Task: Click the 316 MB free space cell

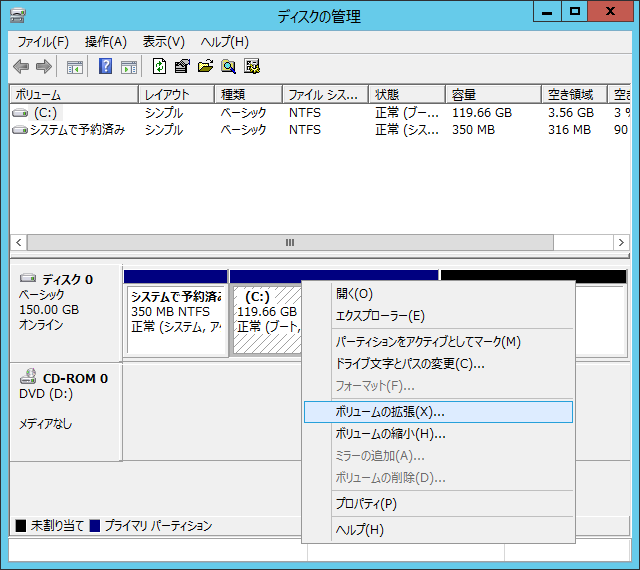Action: pos(569,130)
